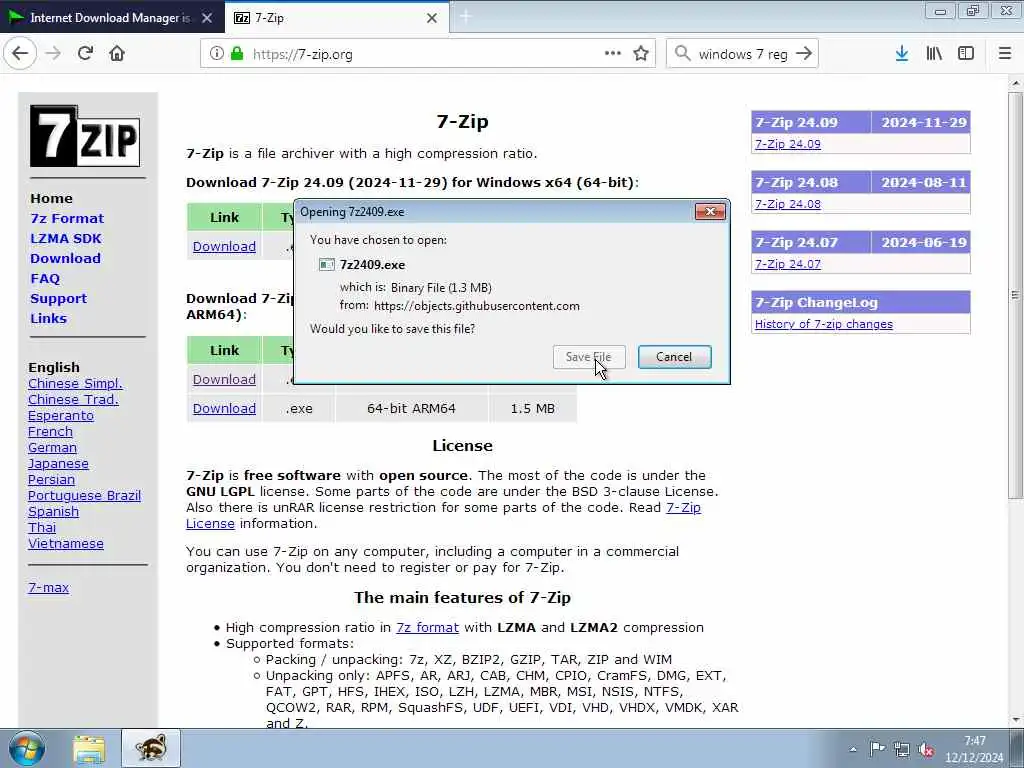Viewport: 1024px width, 768px height.
Task: Open the FAQ page
Action: [x=45, y=279]
